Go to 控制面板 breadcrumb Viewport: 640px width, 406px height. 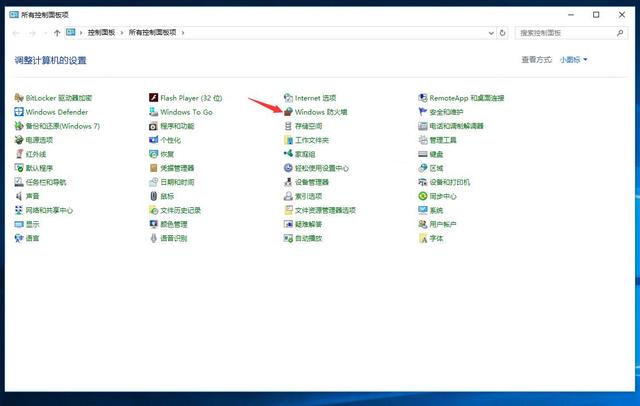[x=101, y=32]
